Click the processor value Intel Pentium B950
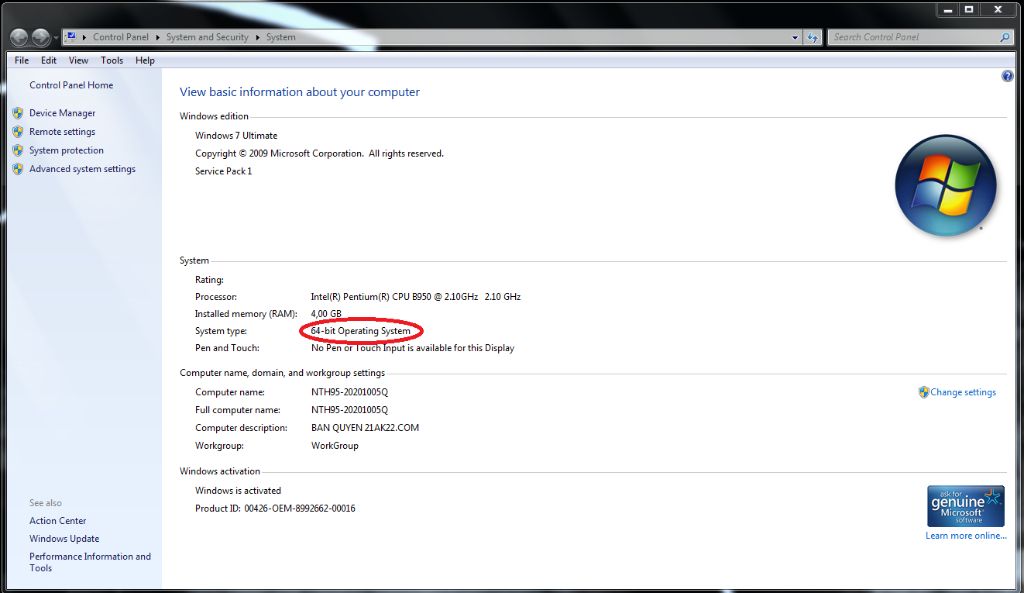The image size is (1024, 593). 415,296
